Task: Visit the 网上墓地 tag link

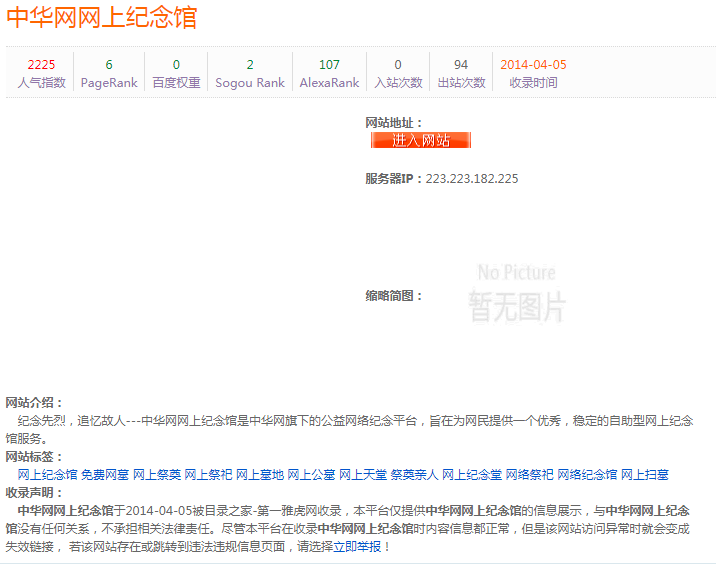Action: [260, 475]
